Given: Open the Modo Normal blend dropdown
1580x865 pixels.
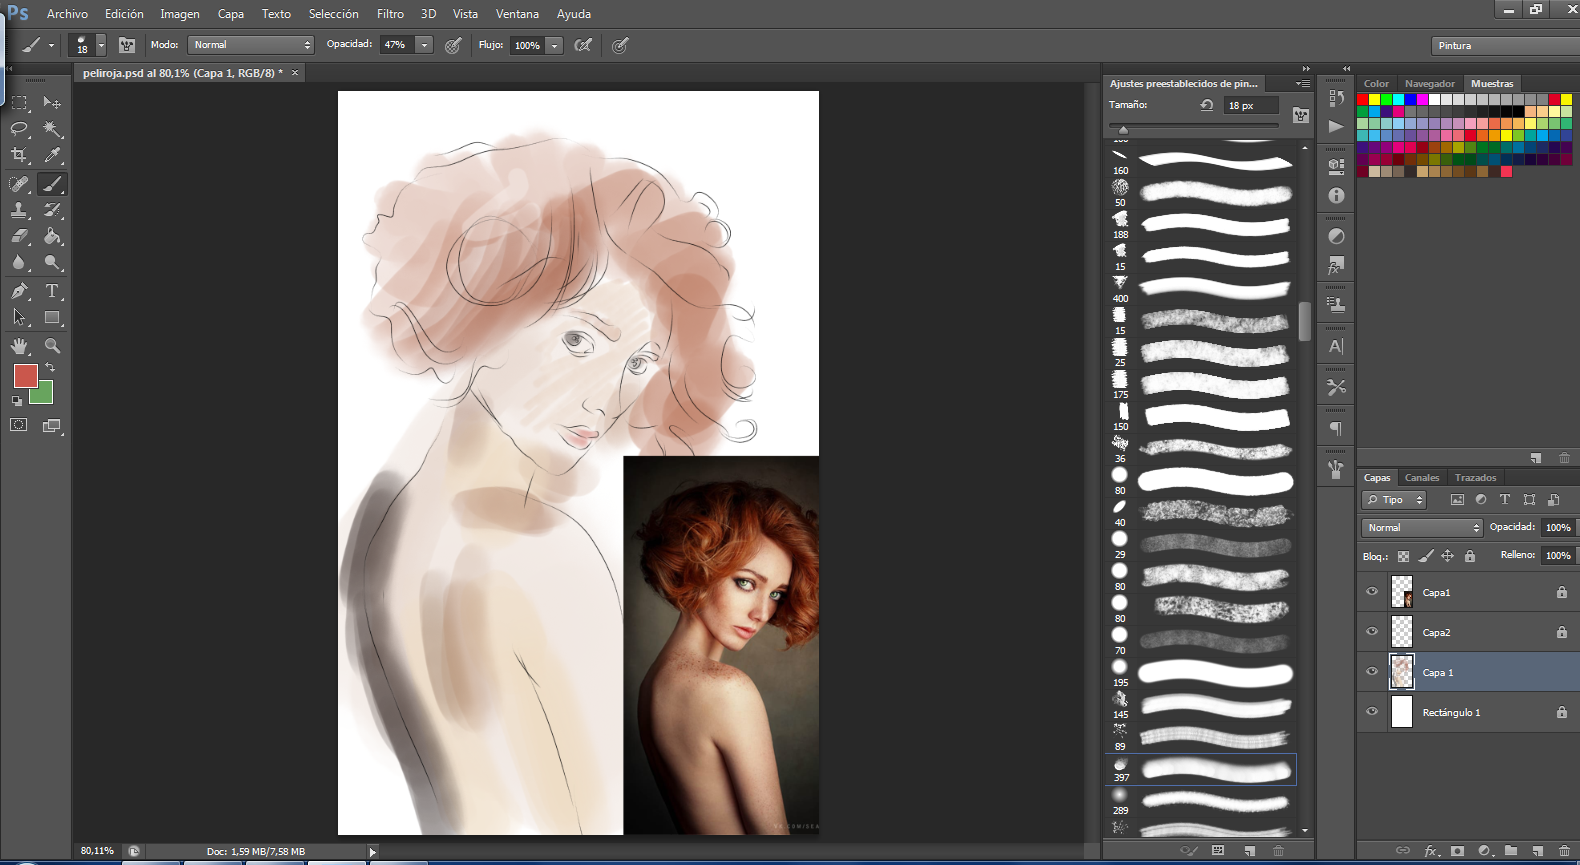Looking at the screenshot, I should 251,45.
